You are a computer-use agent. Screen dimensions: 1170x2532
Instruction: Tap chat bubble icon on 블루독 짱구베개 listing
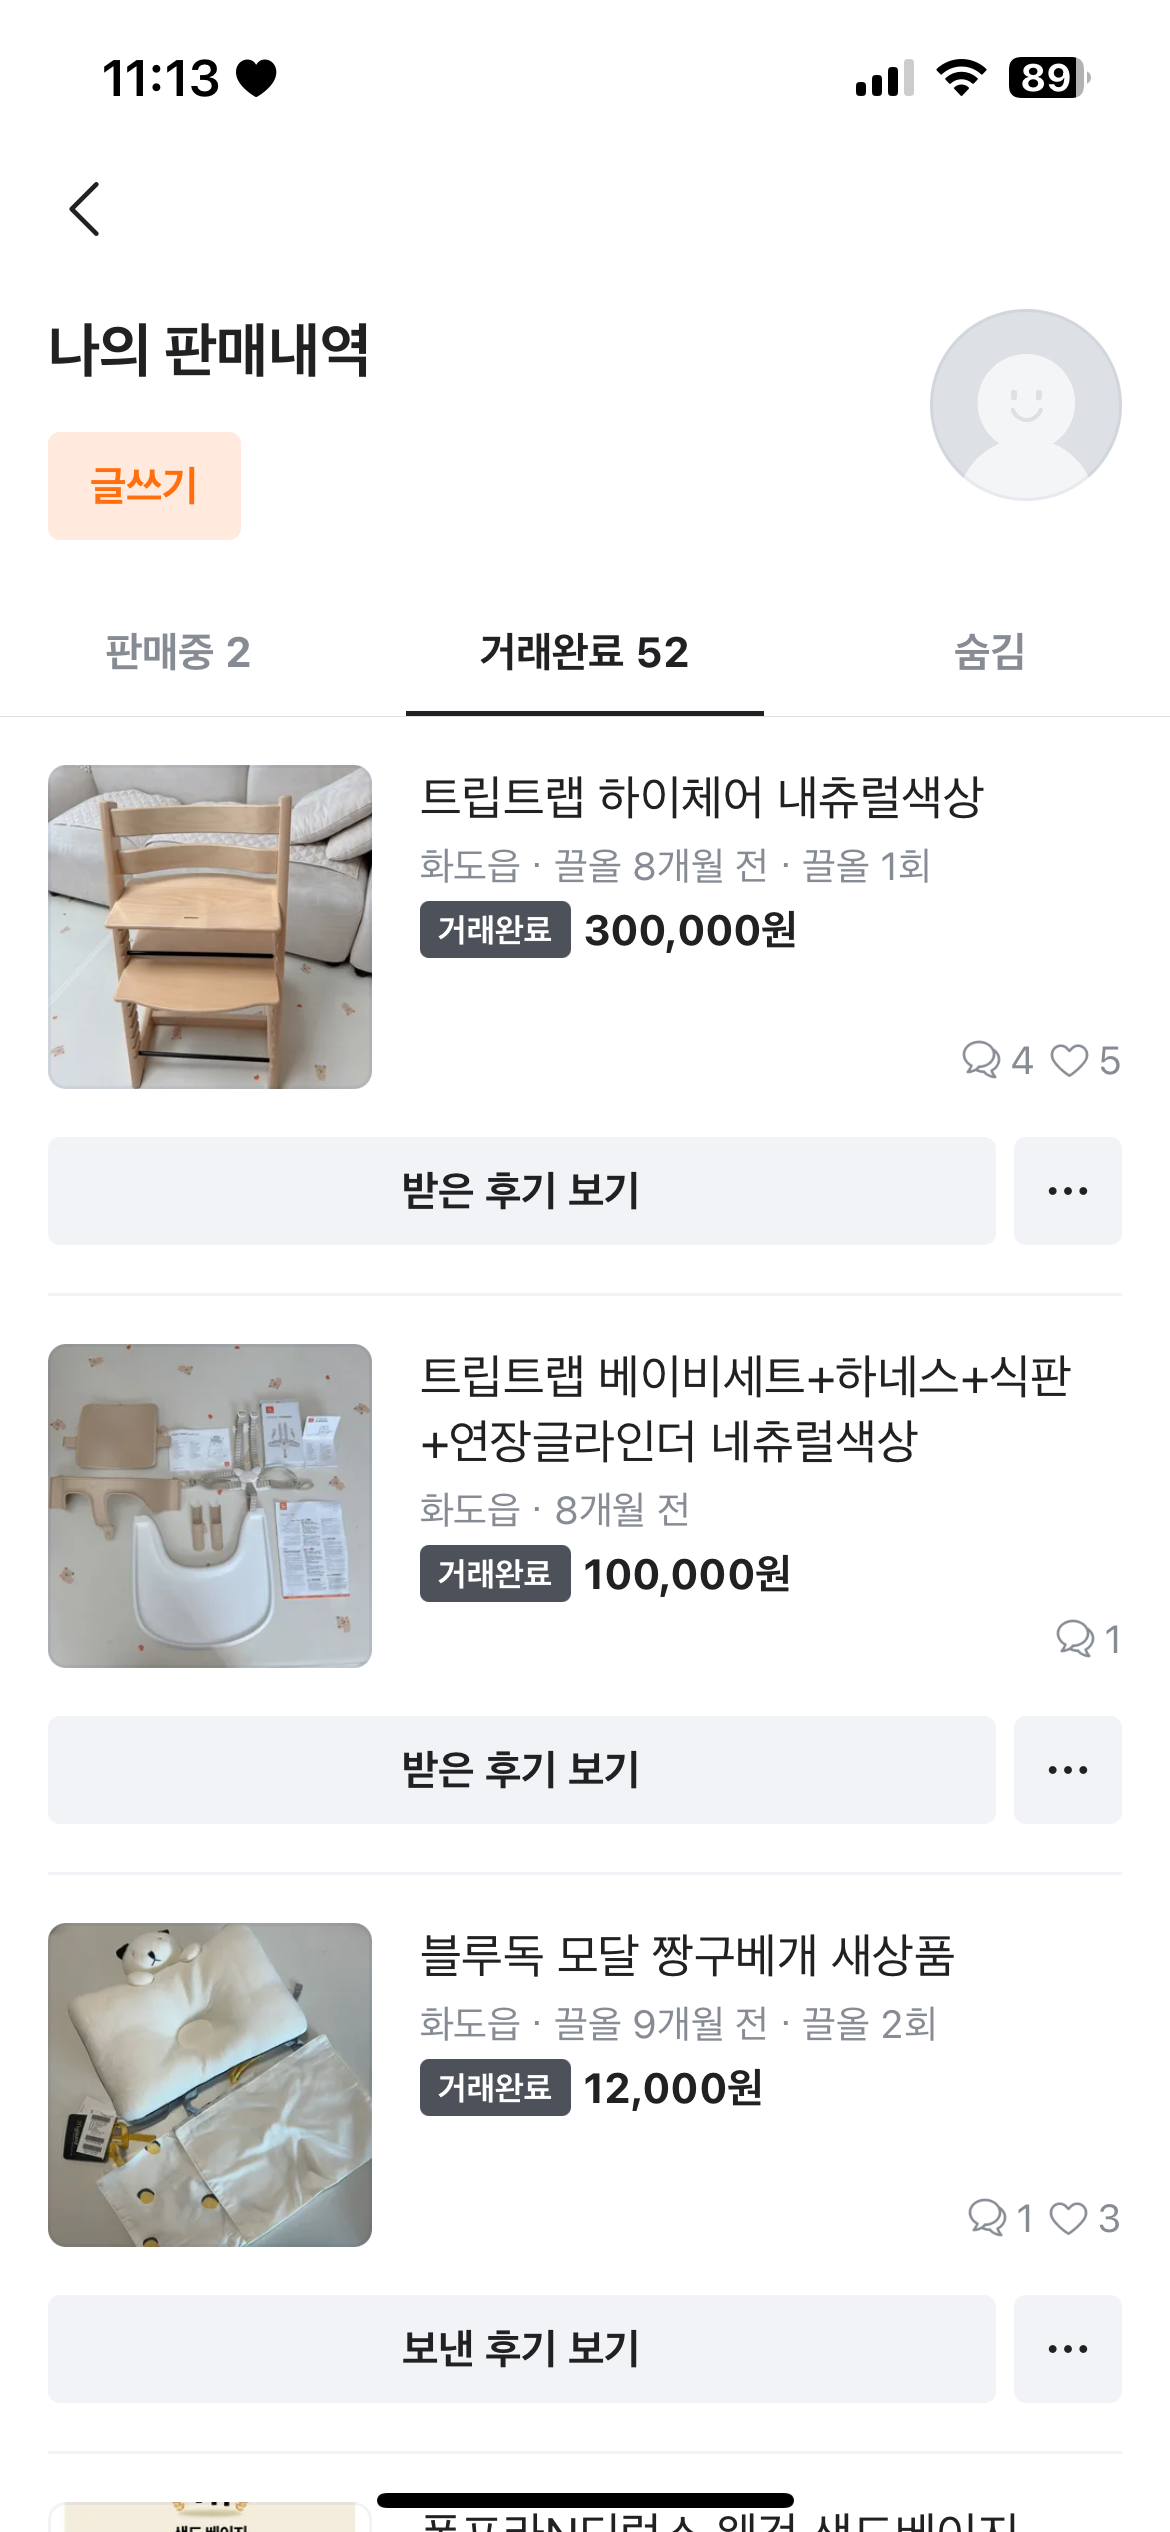coord(987,2217)
